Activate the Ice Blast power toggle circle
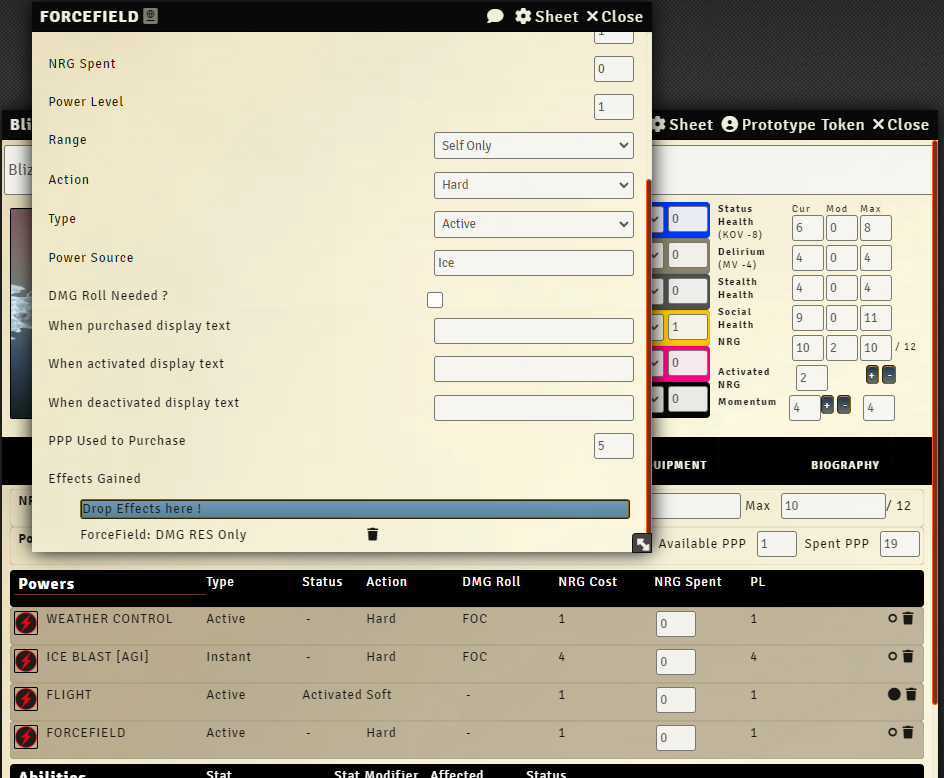 click(893, 657)
